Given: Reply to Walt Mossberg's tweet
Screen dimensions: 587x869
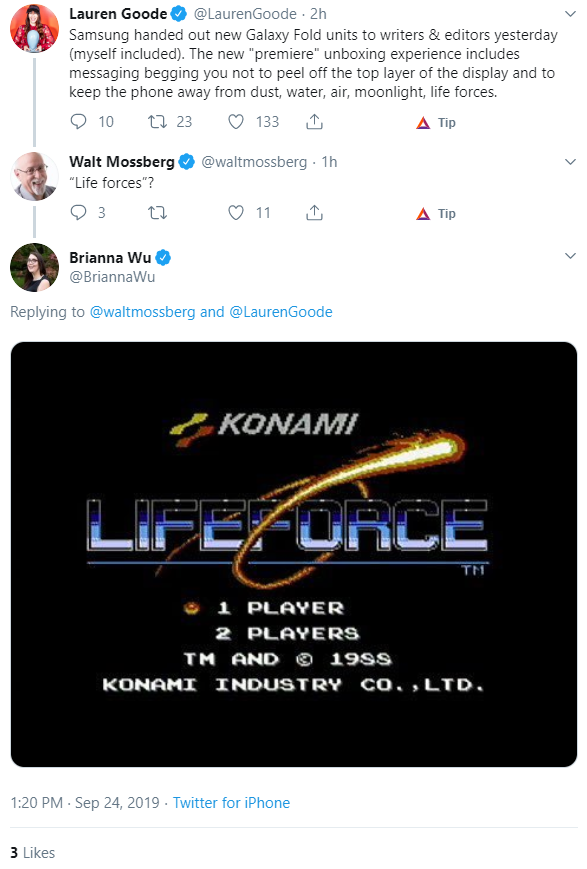Looking at the screenshot, I should [x=79, y=212].
